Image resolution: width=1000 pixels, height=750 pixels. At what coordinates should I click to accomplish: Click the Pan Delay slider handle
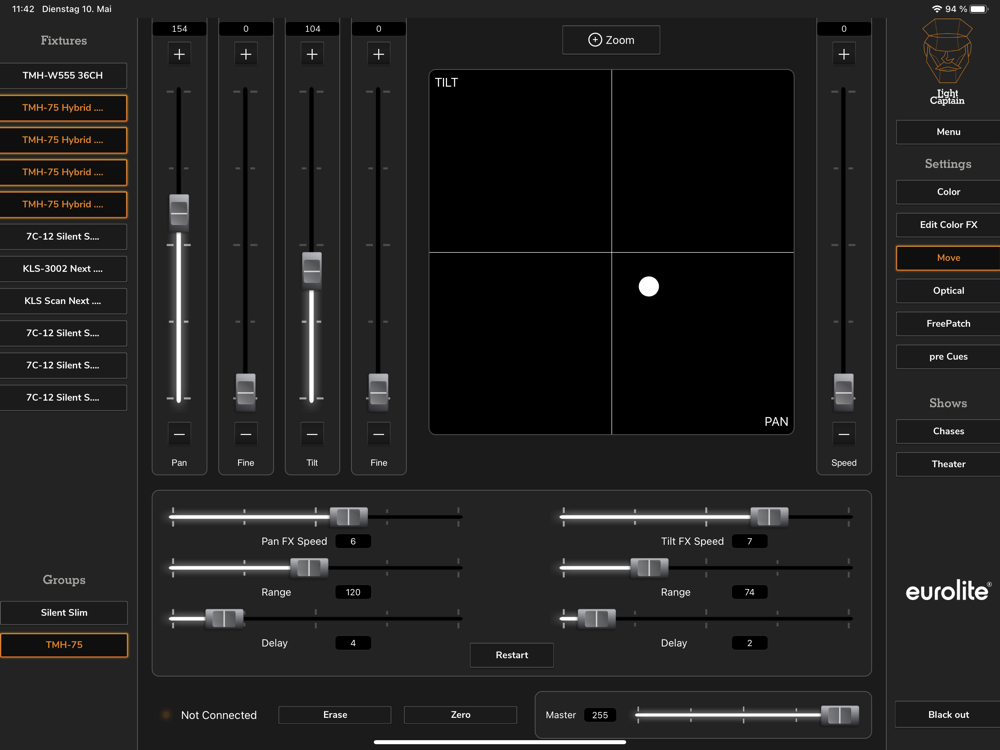(224, 619)
